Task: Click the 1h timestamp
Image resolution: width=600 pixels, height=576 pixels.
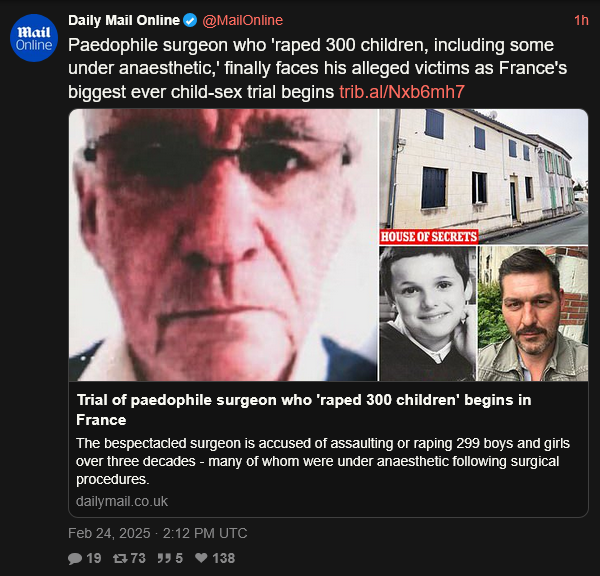Action: click(x=581, y=20)
